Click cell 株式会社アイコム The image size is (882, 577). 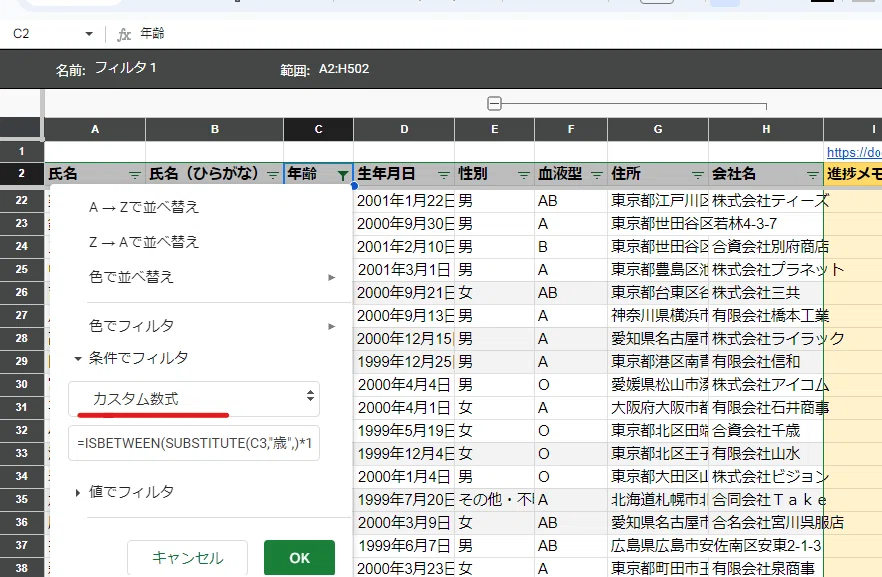(x=766, y=385)
